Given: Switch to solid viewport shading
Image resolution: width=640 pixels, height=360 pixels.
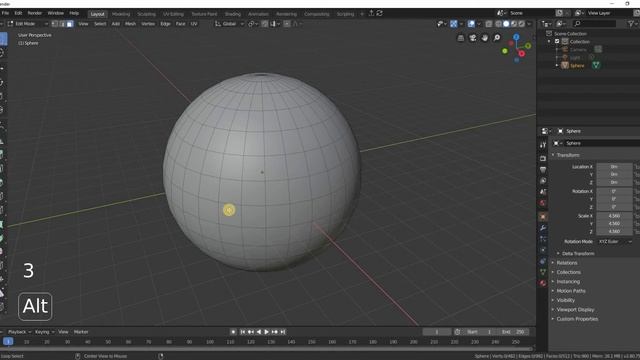Looking at the screenshot, I should coord(506,24).
